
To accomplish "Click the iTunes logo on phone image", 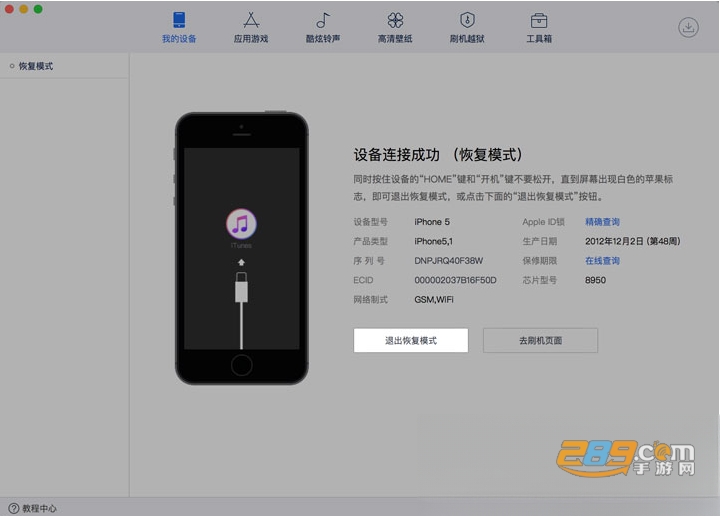I will (x=241, y=224).
